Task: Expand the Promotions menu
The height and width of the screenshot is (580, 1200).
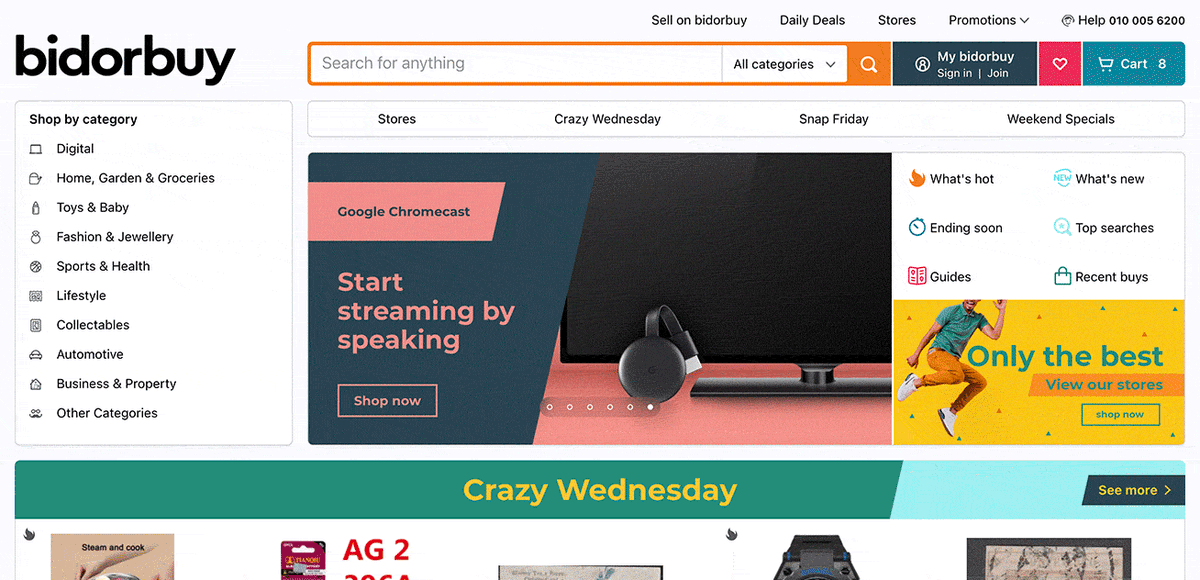Action: click(989, 20)
